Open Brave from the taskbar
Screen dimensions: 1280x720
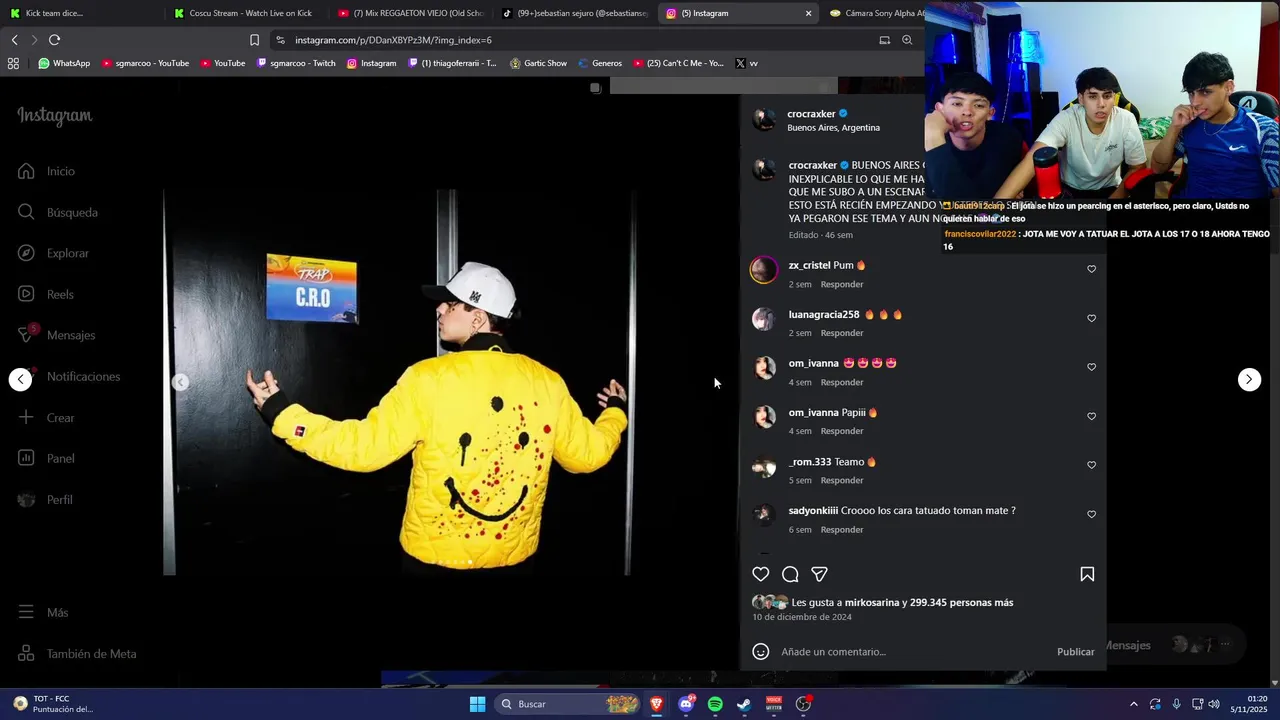click(x=656, y=704)
